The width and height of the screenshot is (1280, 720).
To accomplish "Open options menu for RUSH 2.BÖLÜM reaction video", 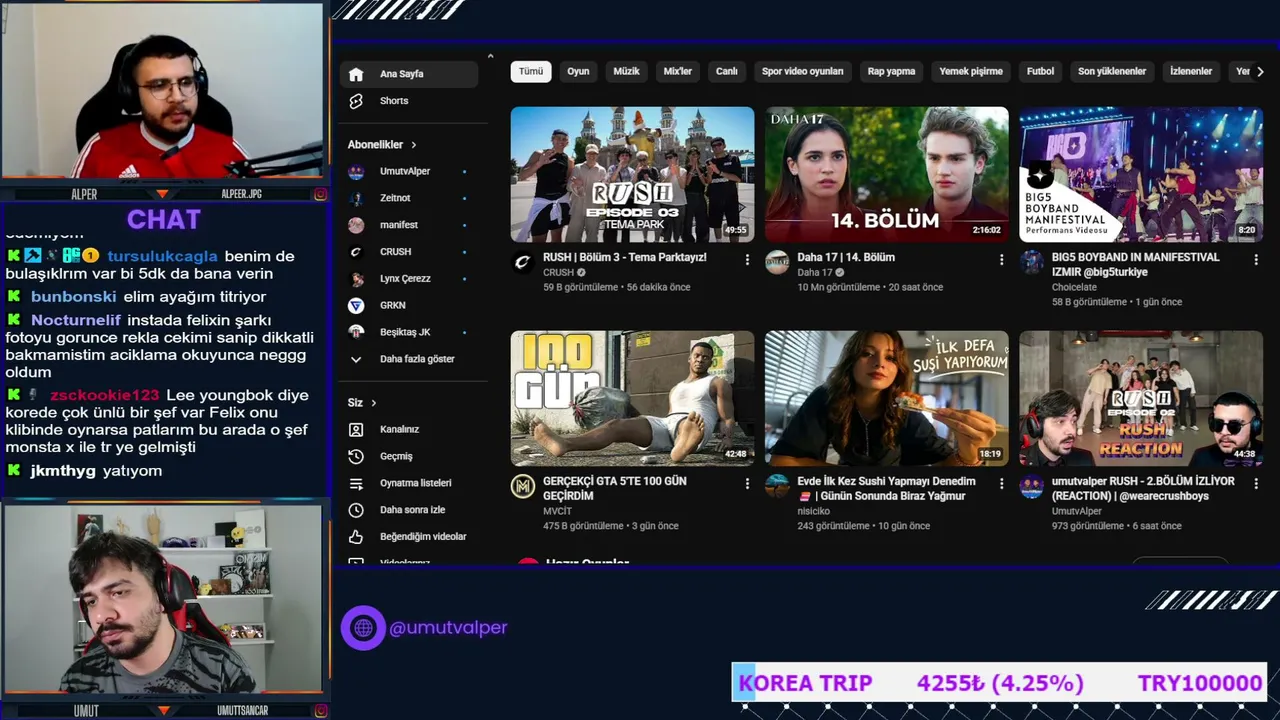I will tap(1256, 483).
